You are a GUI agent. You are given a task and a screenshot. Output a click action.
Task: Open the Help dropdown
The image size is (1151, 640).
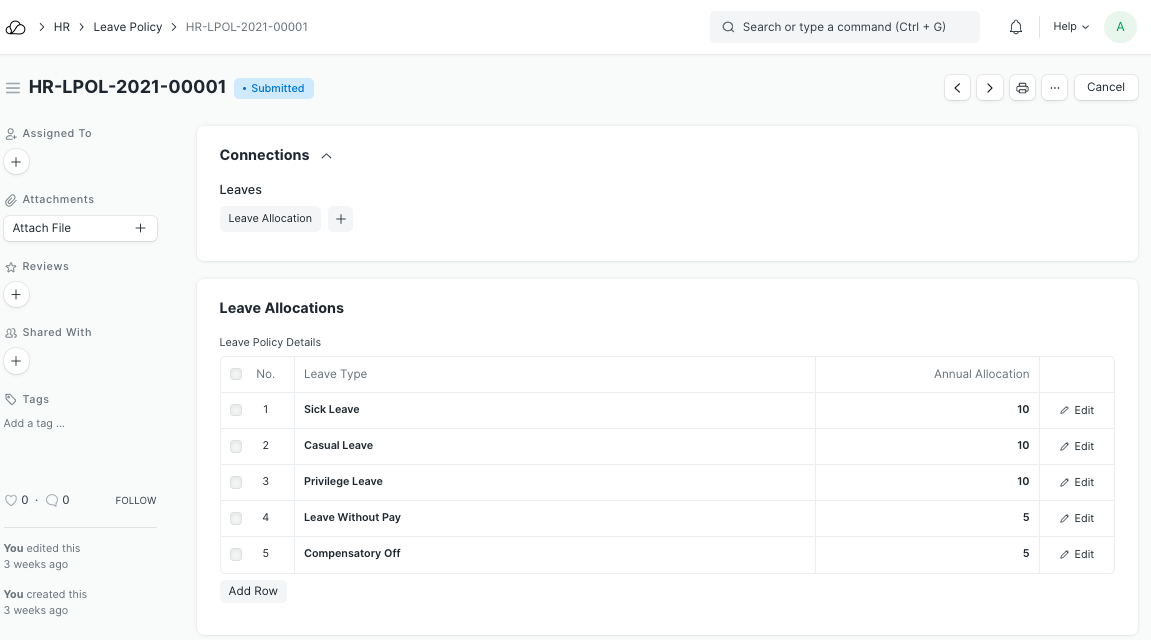[x=1071, y=27]
